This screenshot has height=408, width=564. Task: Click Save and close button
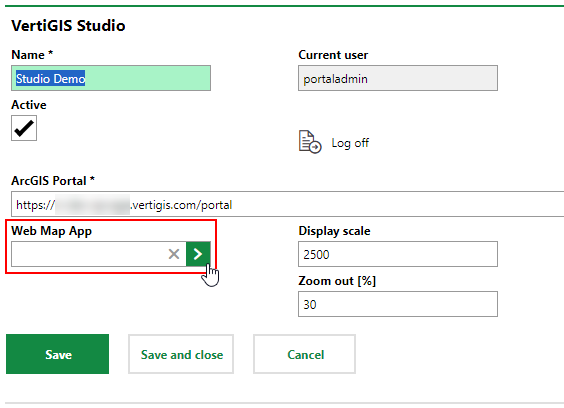[x=181, y=354]
